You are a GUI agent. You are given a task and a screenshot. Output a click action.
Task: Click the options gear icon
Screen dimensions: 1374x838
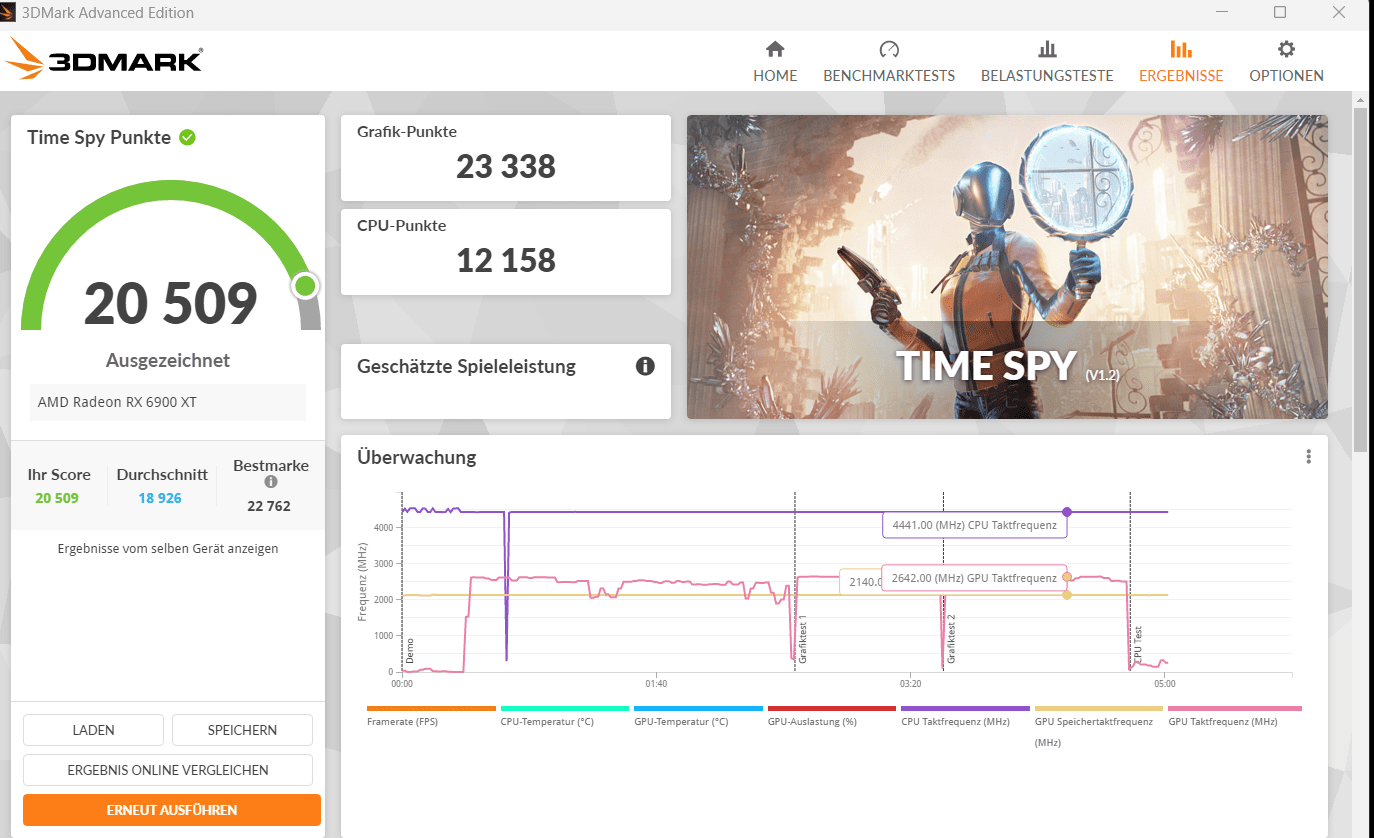tap(1286, 49)
